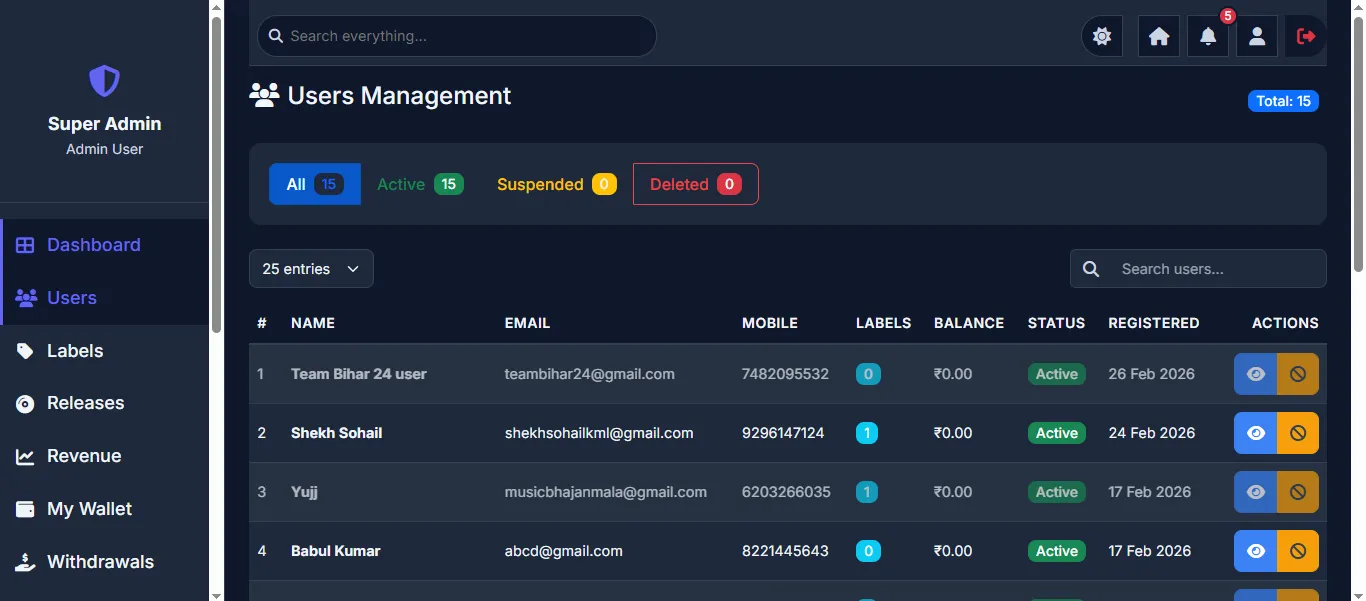Image resolution: width=1366 pixels, height=601 pixels.
Task: Click email shekhsohailkml@gmail.com
Action: [x=599, y=433]
